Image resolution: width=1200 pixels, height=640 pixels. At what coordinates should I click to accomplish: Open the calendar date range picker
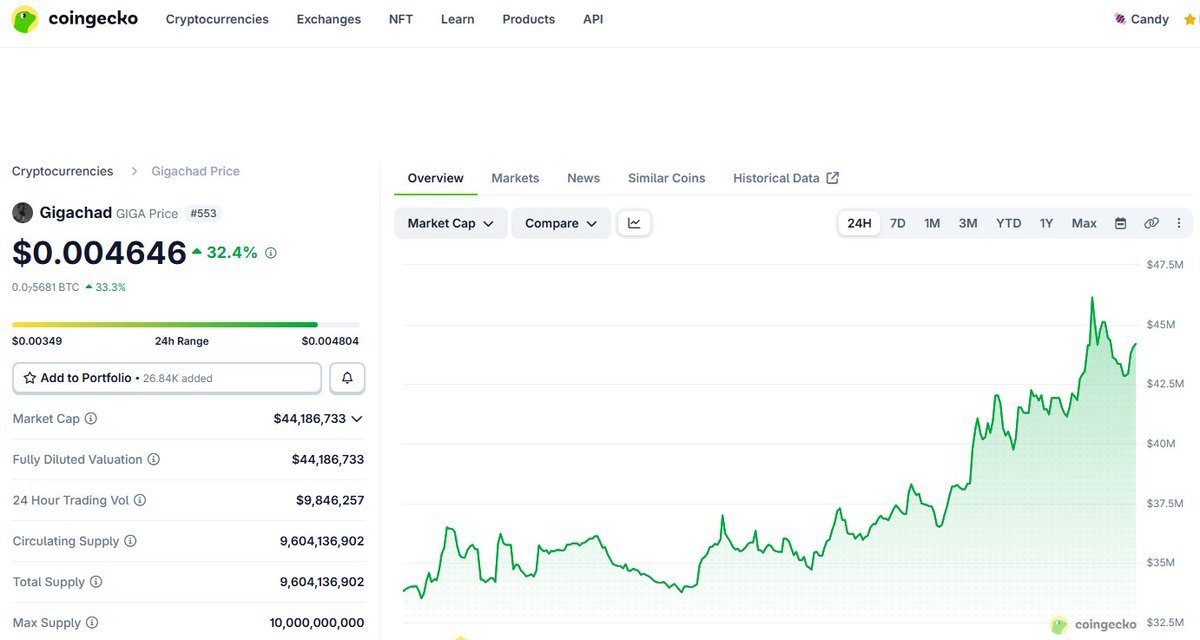pos(1120,223)
